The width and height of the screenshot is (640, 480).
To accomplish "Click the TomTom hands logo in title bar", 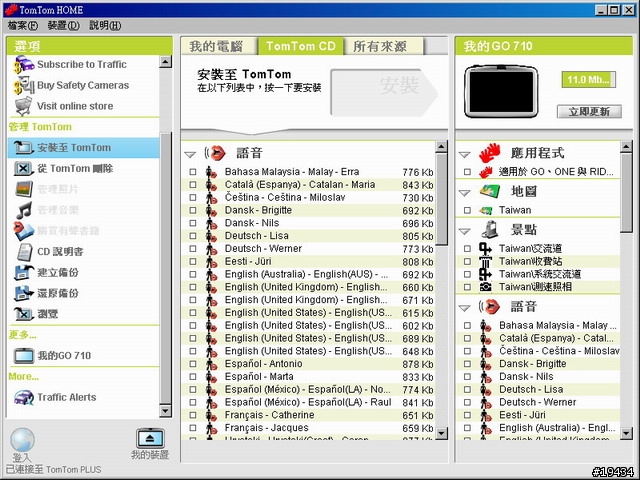I will [11, 9].
